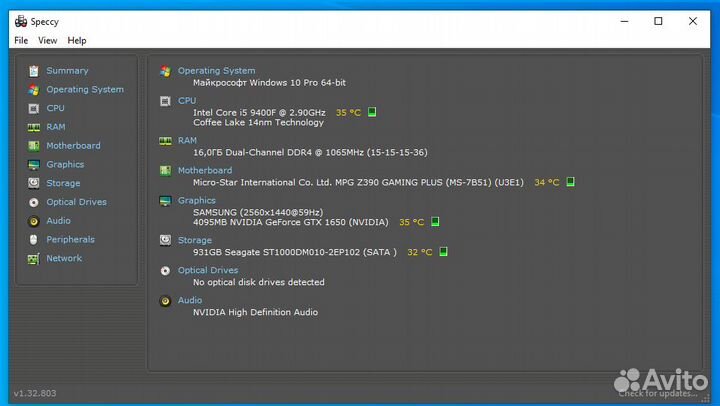Open the Storage heading link in summary
This screenshot has width=720, height=406.
195,240
